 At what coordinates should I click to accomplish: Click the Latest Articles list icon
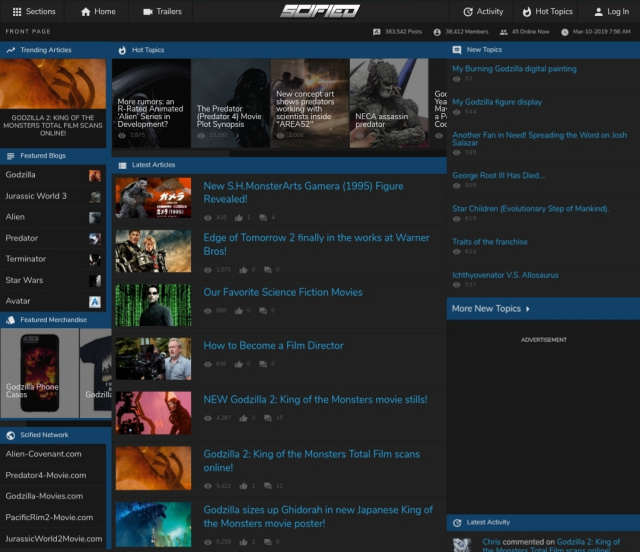(122, 165)
